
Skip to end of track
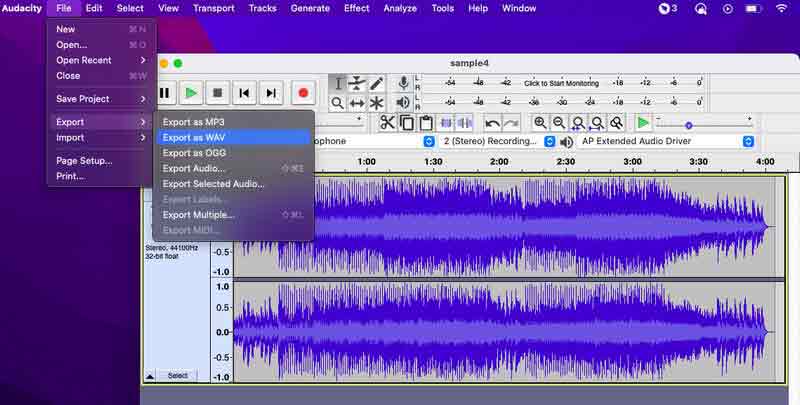point(271,93)
